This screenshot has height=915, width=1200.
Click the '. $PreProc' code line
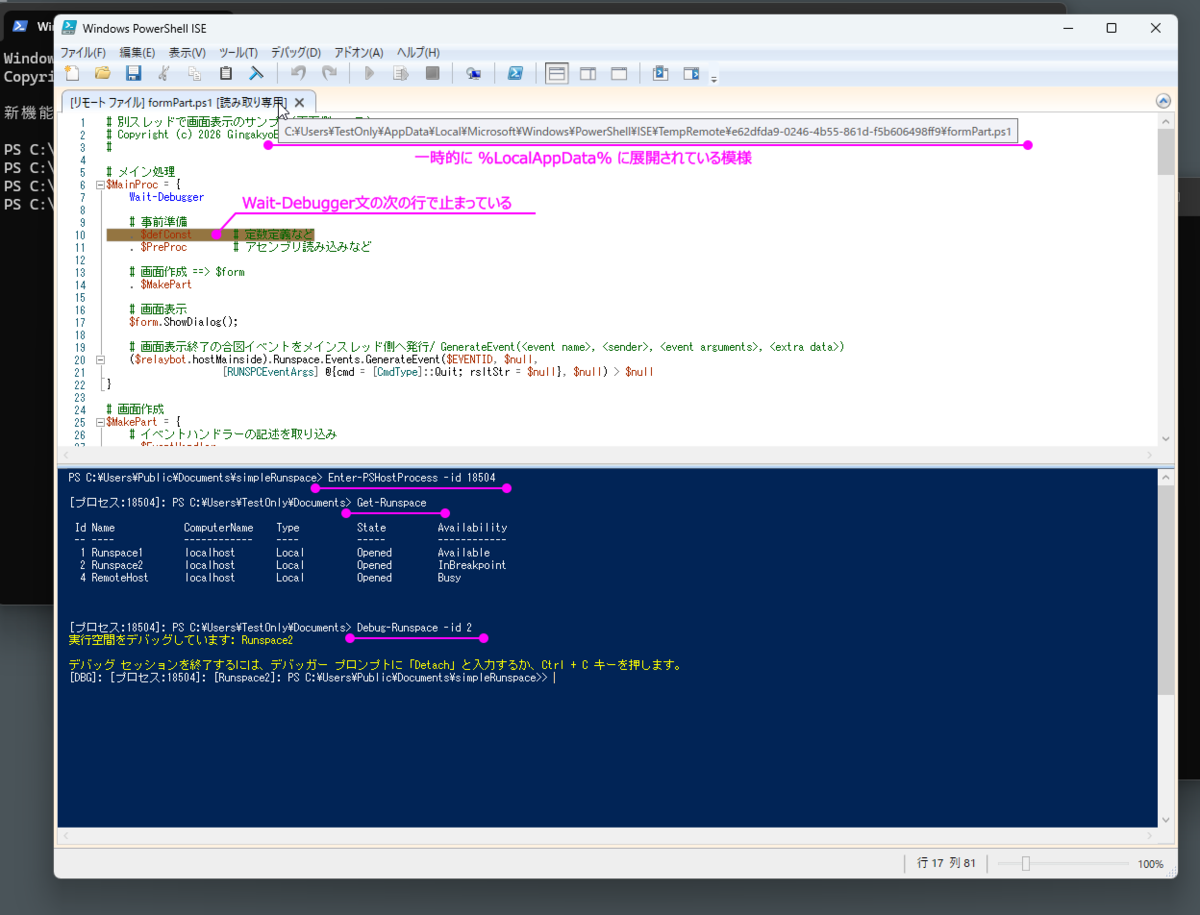[158, 246]
